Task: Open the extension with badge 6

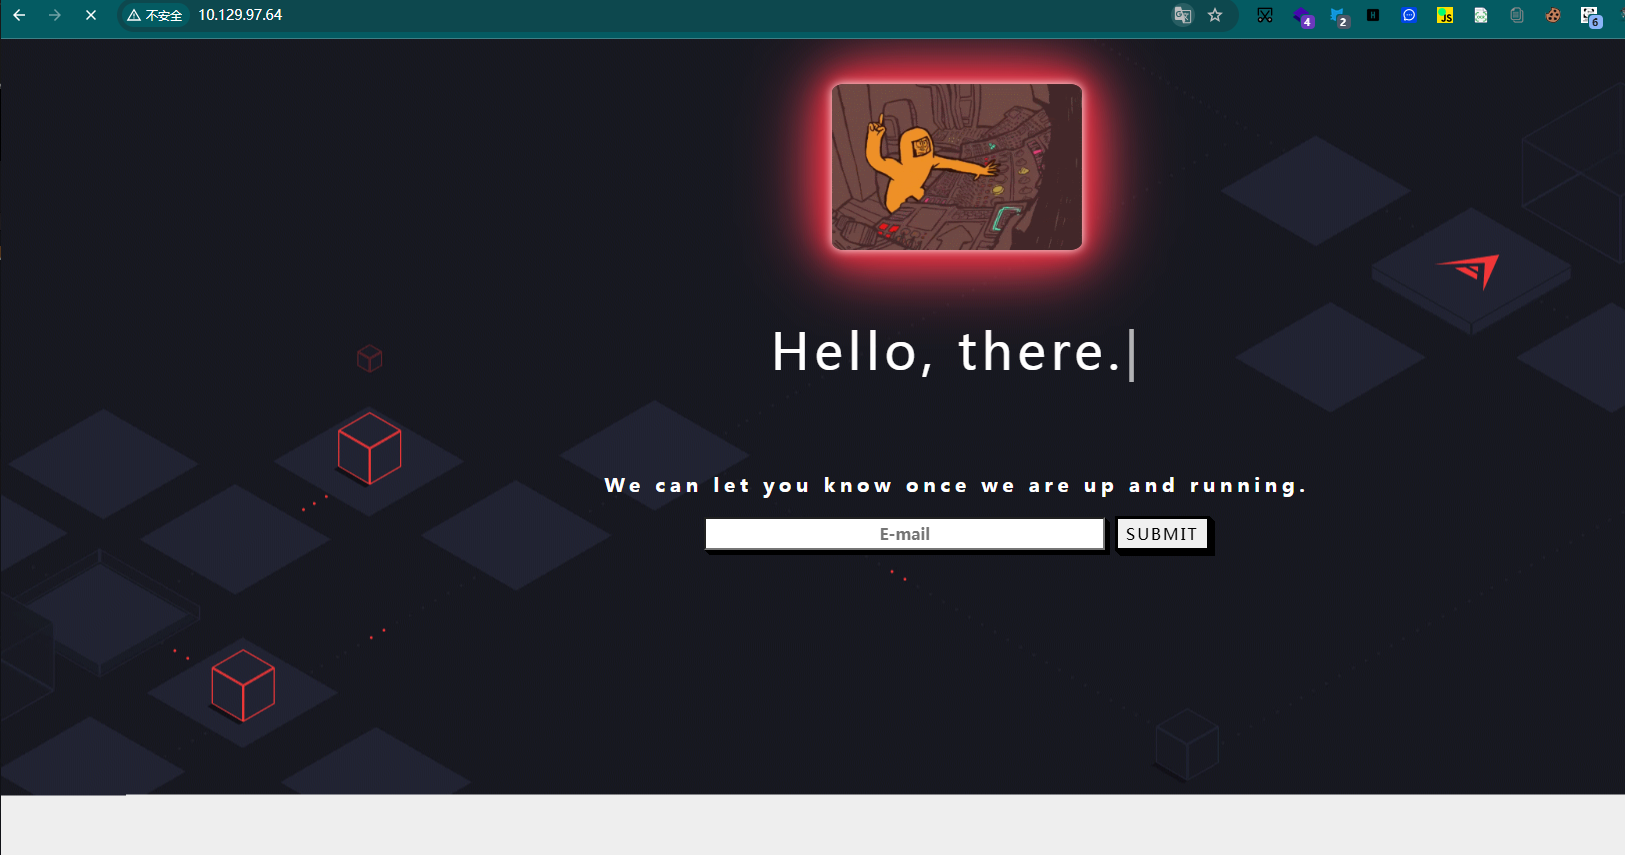Action: 1590,16
